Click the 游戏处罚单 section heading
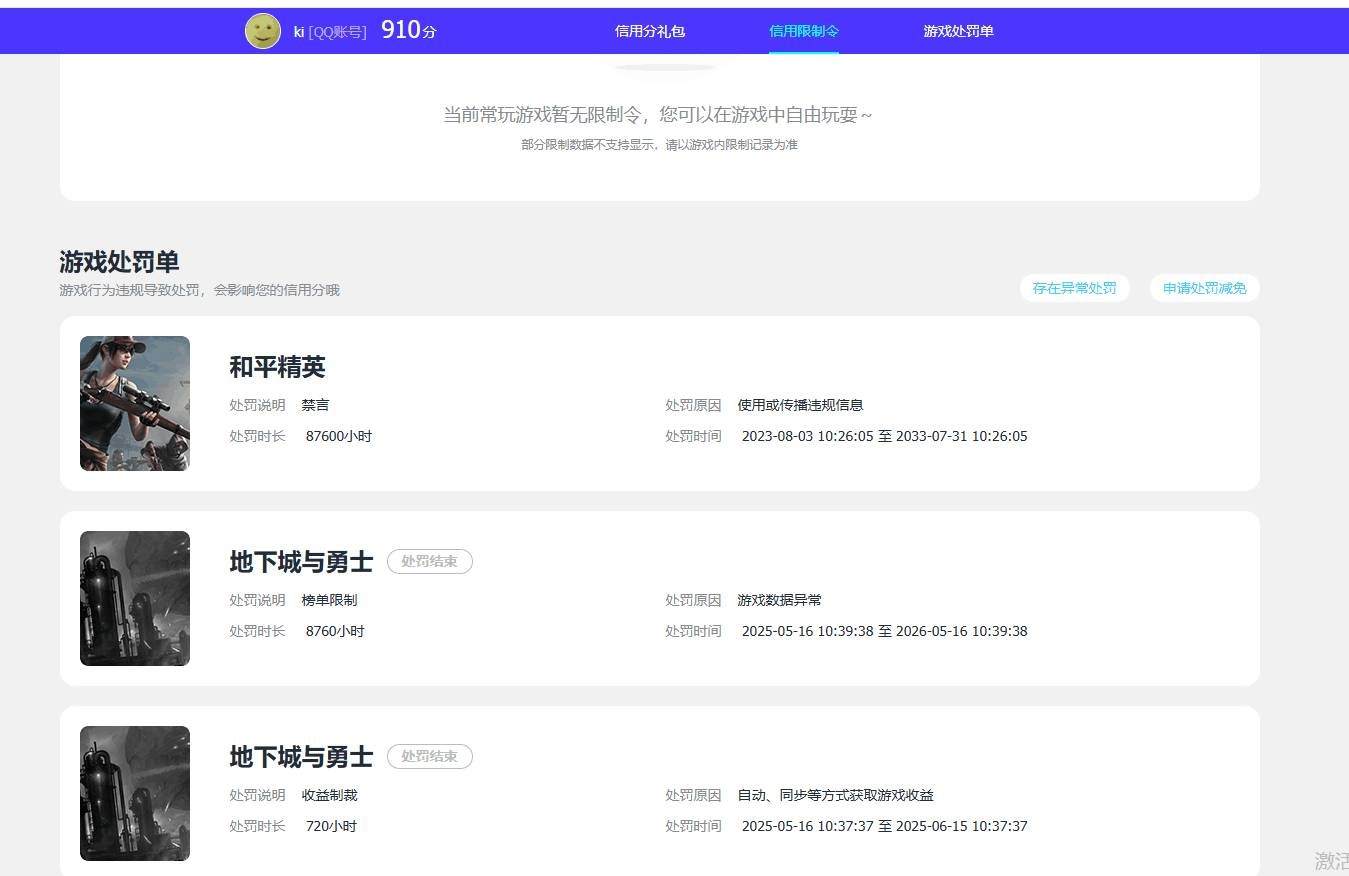 pos(119,262)
